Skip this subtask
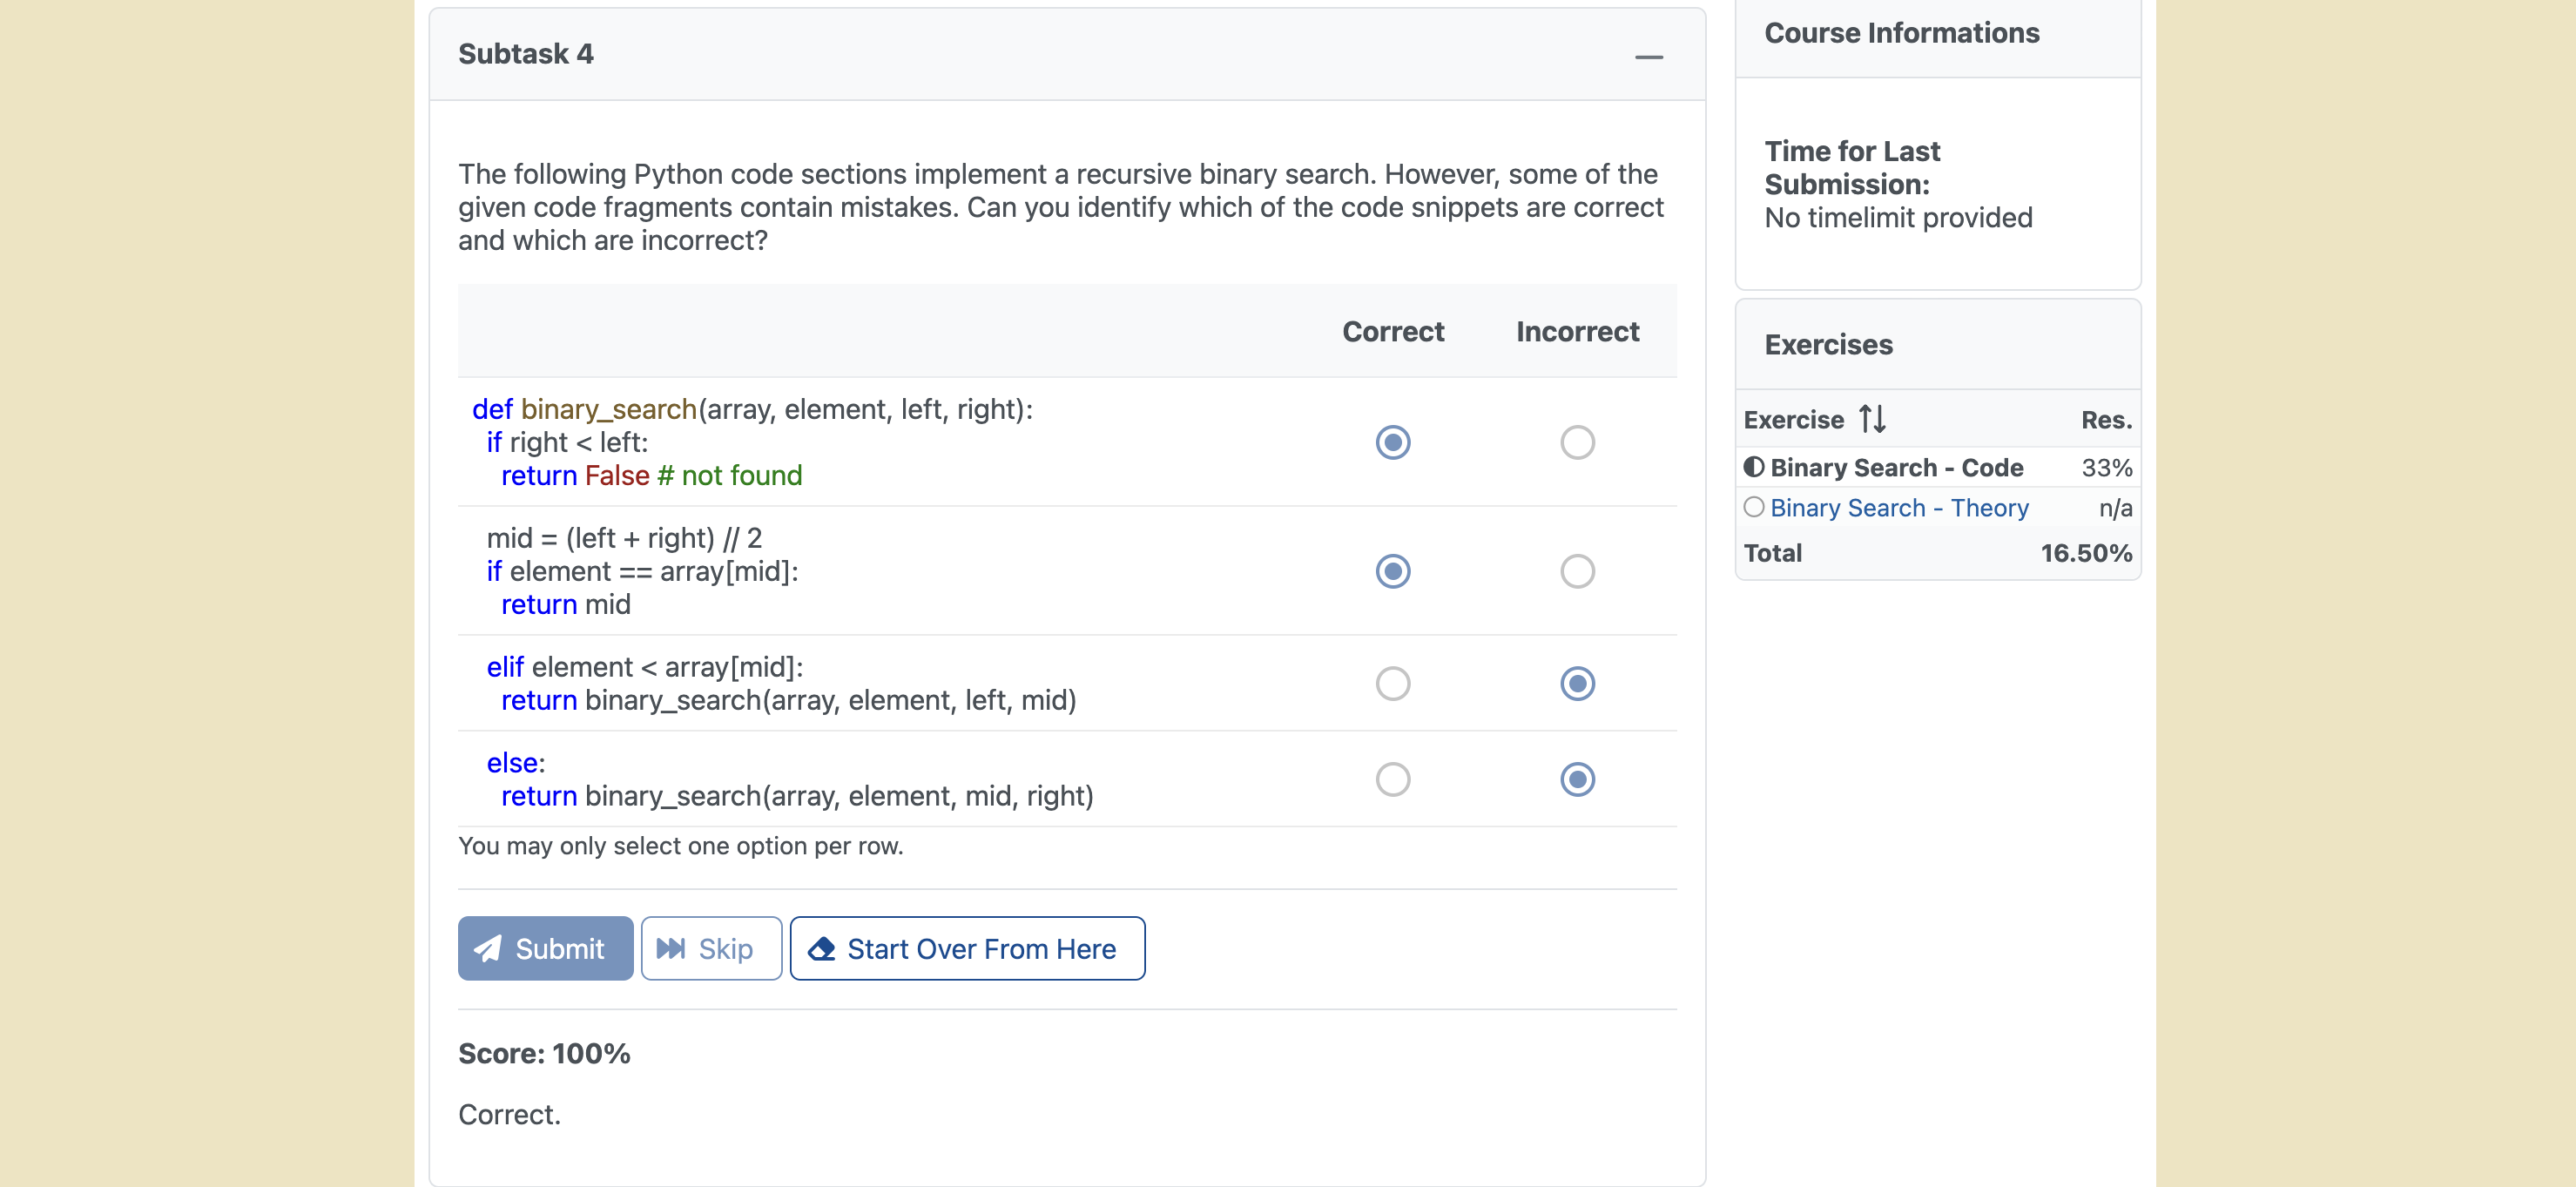2576x1187 pixels. [711, 948]
